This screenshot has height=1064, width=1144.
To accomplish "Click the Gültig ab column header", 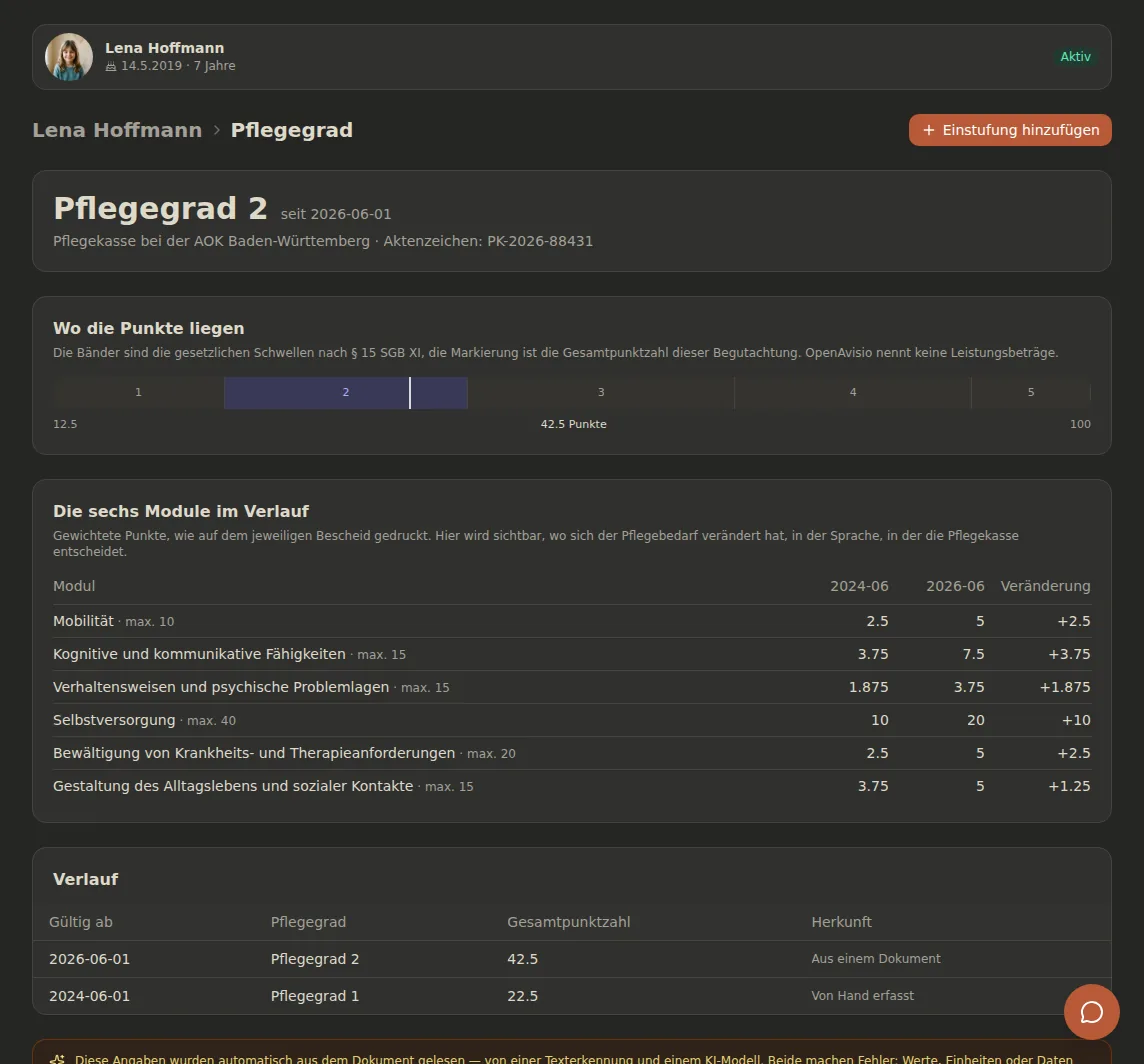I will tap(80, 922).
